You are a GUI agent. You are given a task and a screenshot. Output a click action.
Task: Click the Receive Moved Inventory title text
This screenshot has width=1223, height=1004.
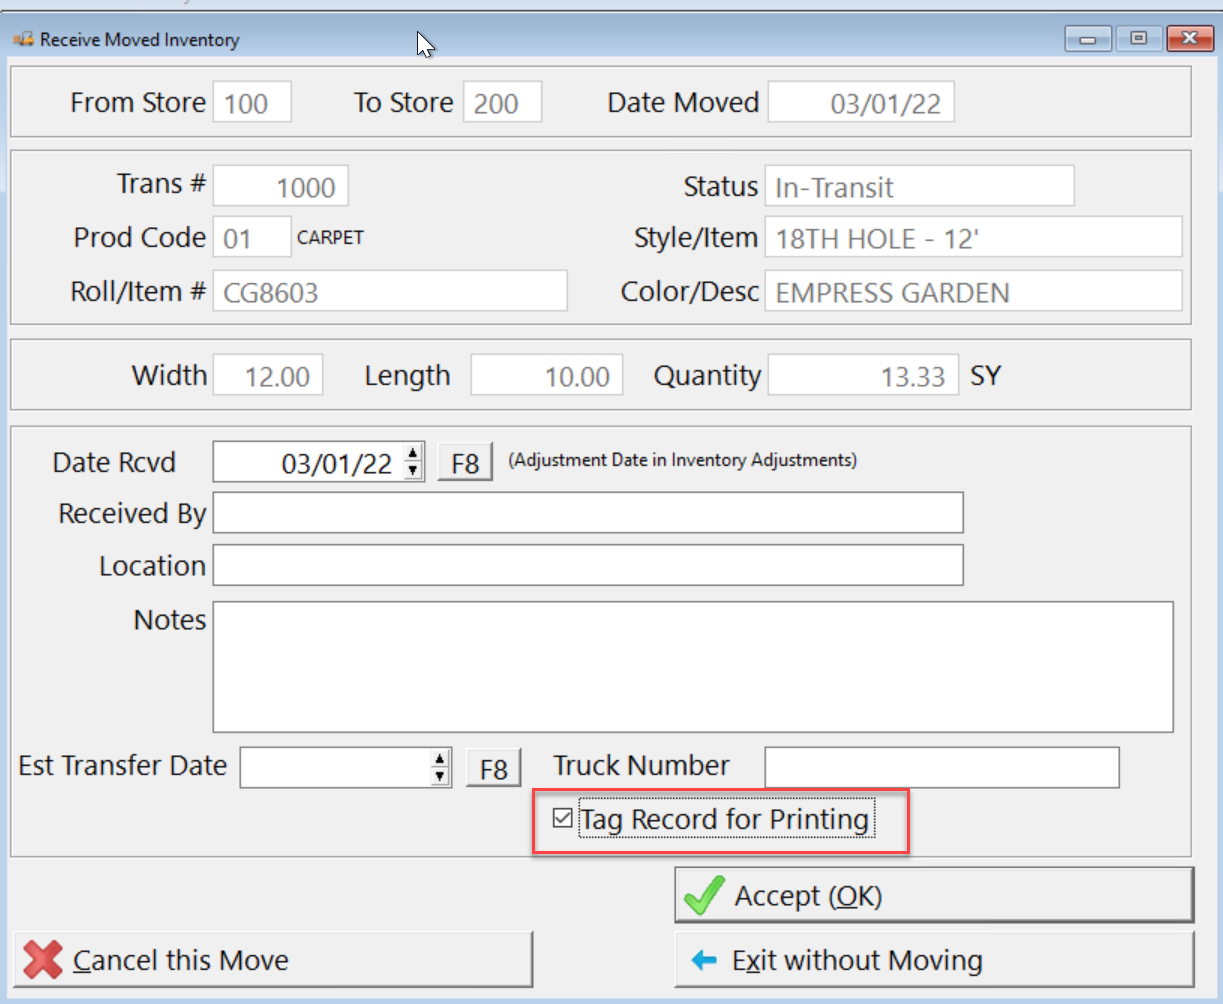click(140, 40)
